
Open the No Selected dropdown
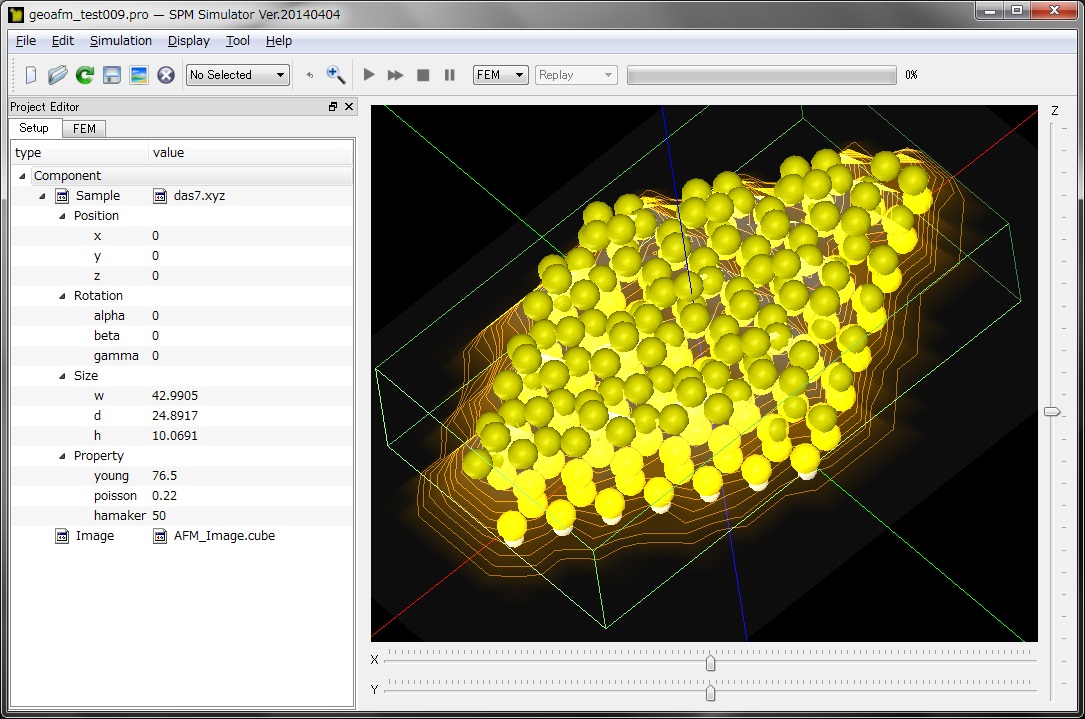(238, 75)
